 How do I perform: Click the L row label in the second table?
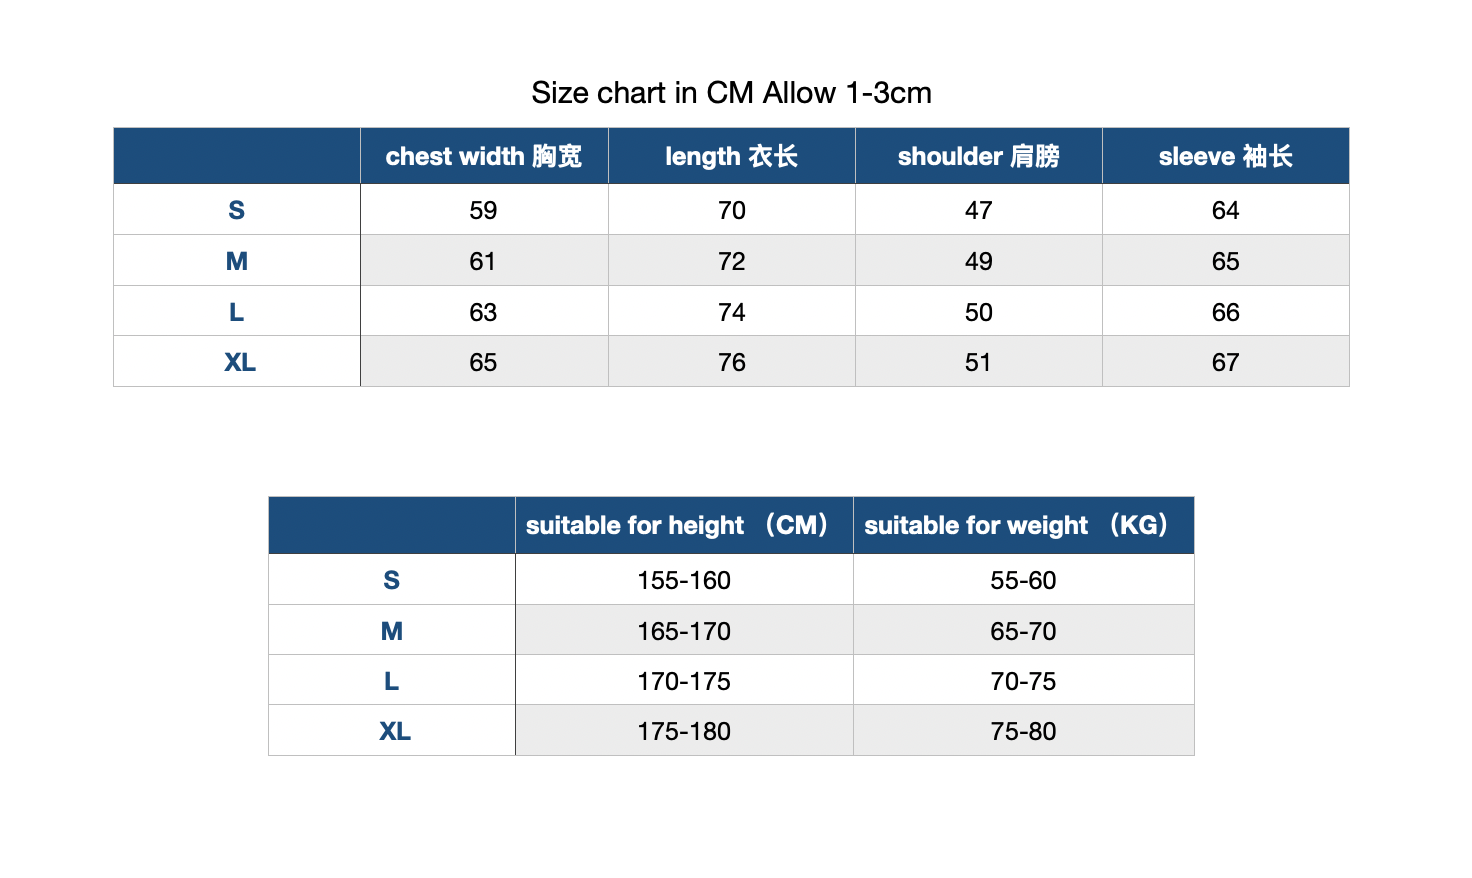point(392,681)
